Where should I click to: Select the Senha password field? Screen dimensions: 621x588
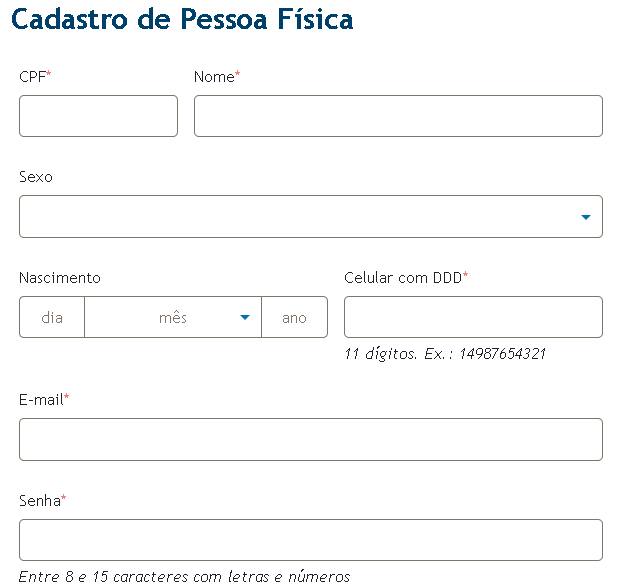point(310,540)
